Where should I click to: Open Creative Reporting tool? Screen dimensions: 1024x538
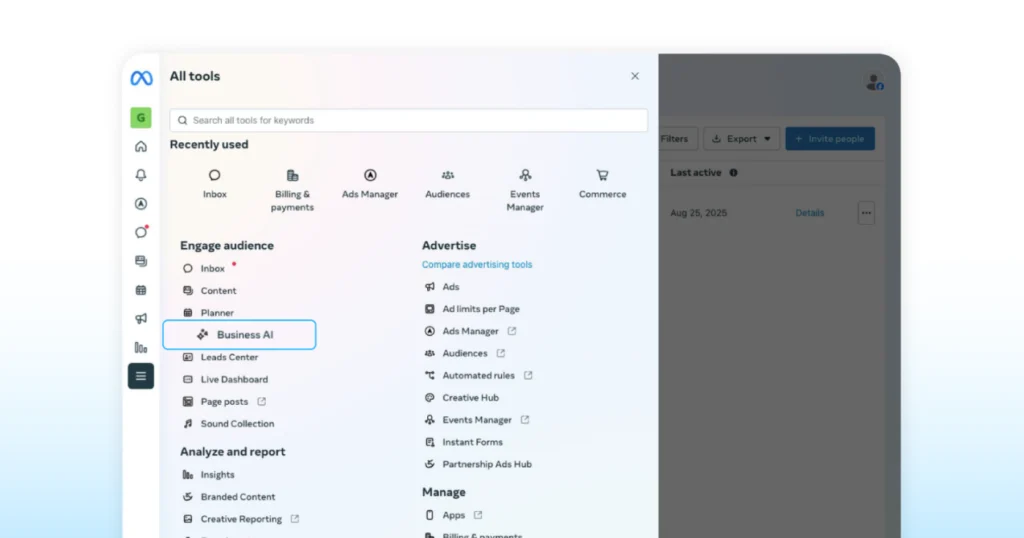click(x=241, y=519)
